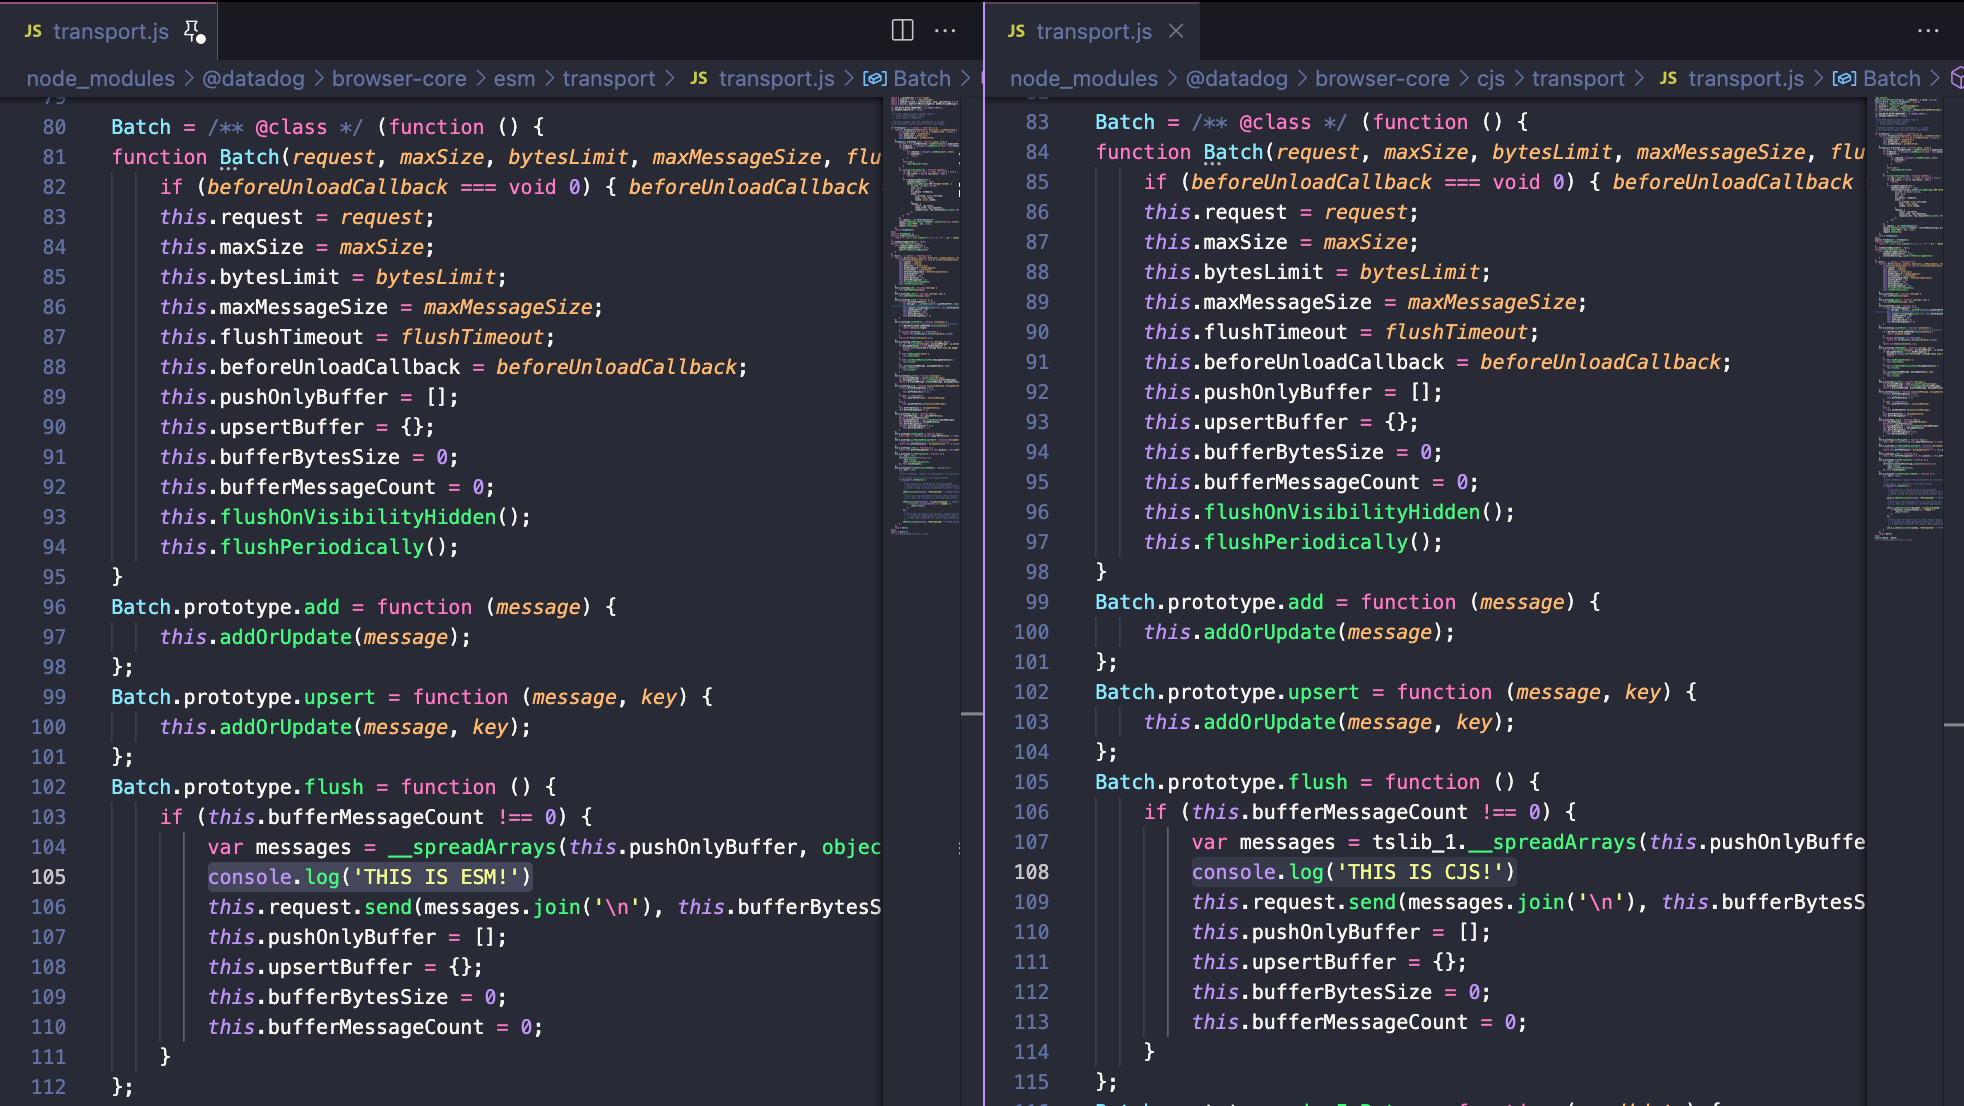
Task: Open More Actions menu in right editor group
Action: [x=1928, y=30]
